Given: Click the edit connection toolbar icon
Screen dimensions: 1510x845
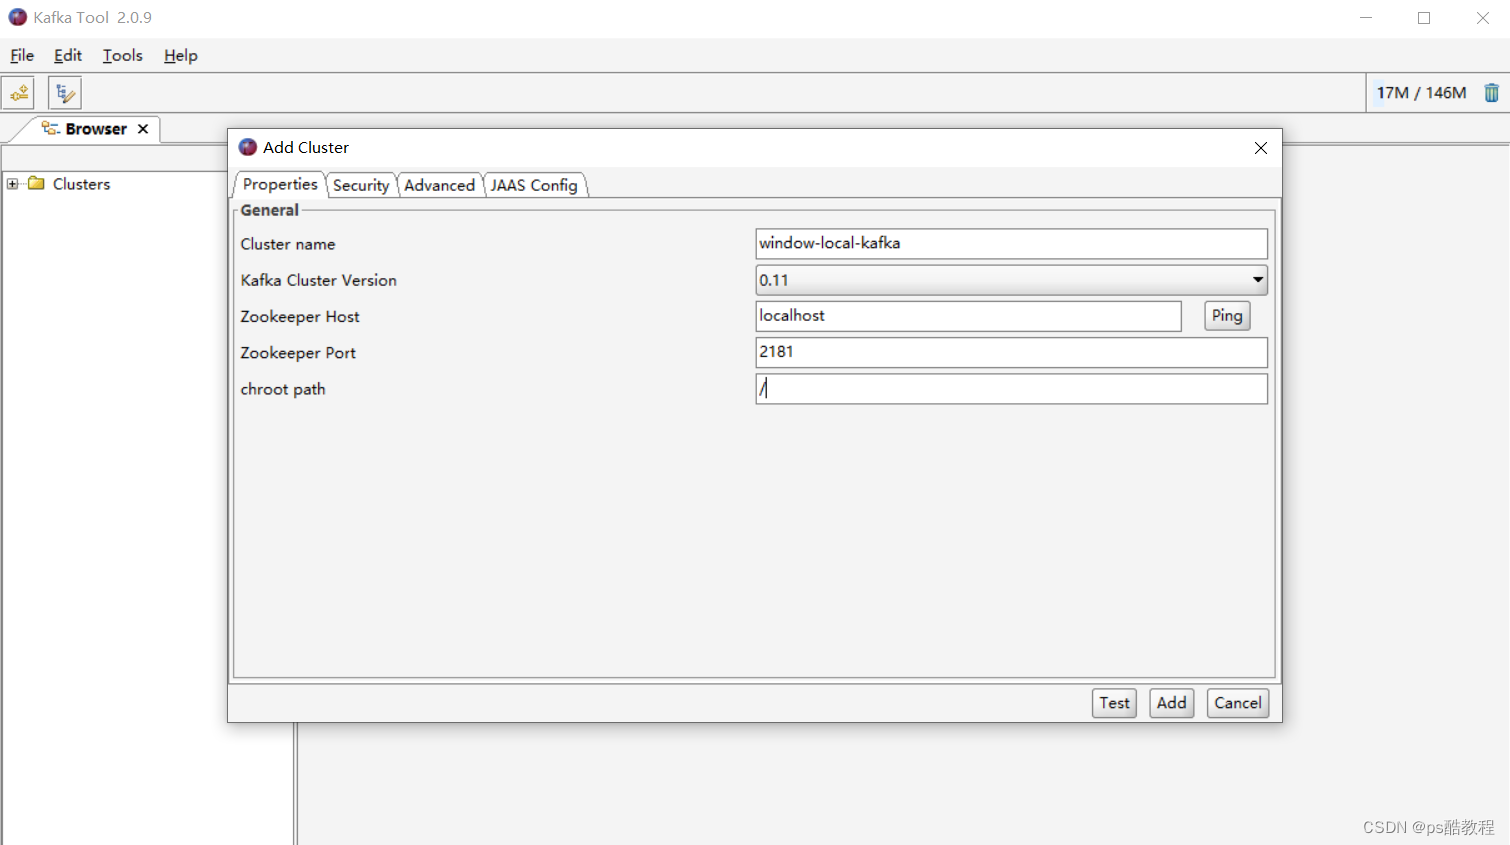Looking at the screenshot, I should point(65,93).
